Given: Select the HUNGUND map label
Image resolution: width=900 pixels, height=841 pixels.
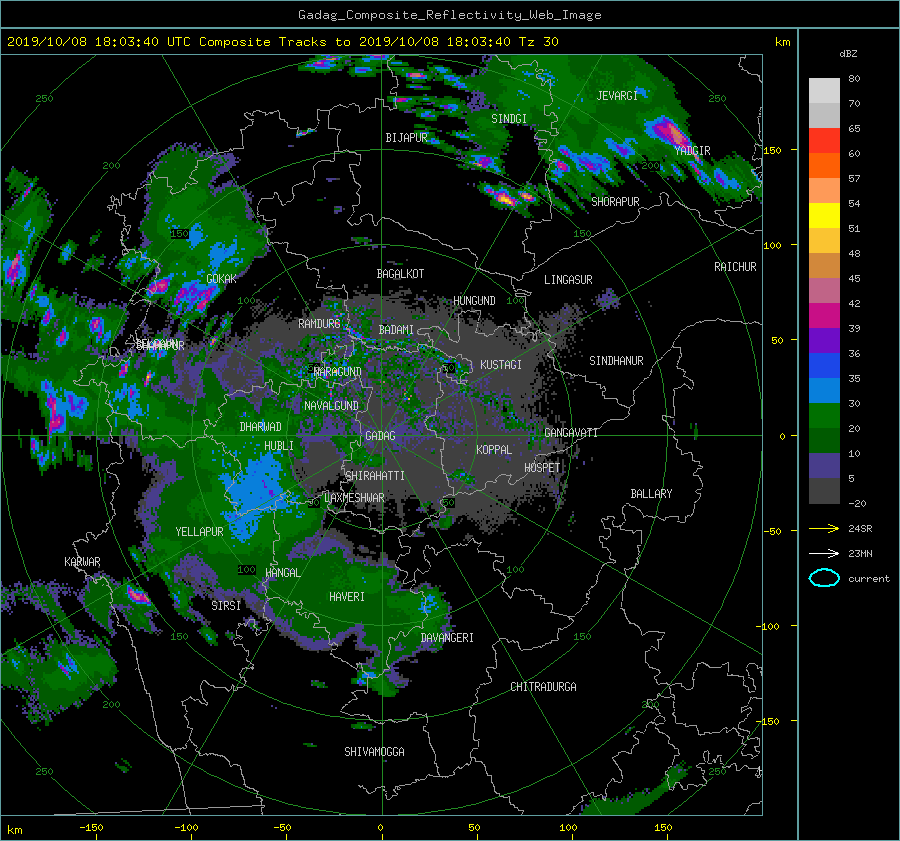Looking at the screenshot, I should click(x=474, y=301).
